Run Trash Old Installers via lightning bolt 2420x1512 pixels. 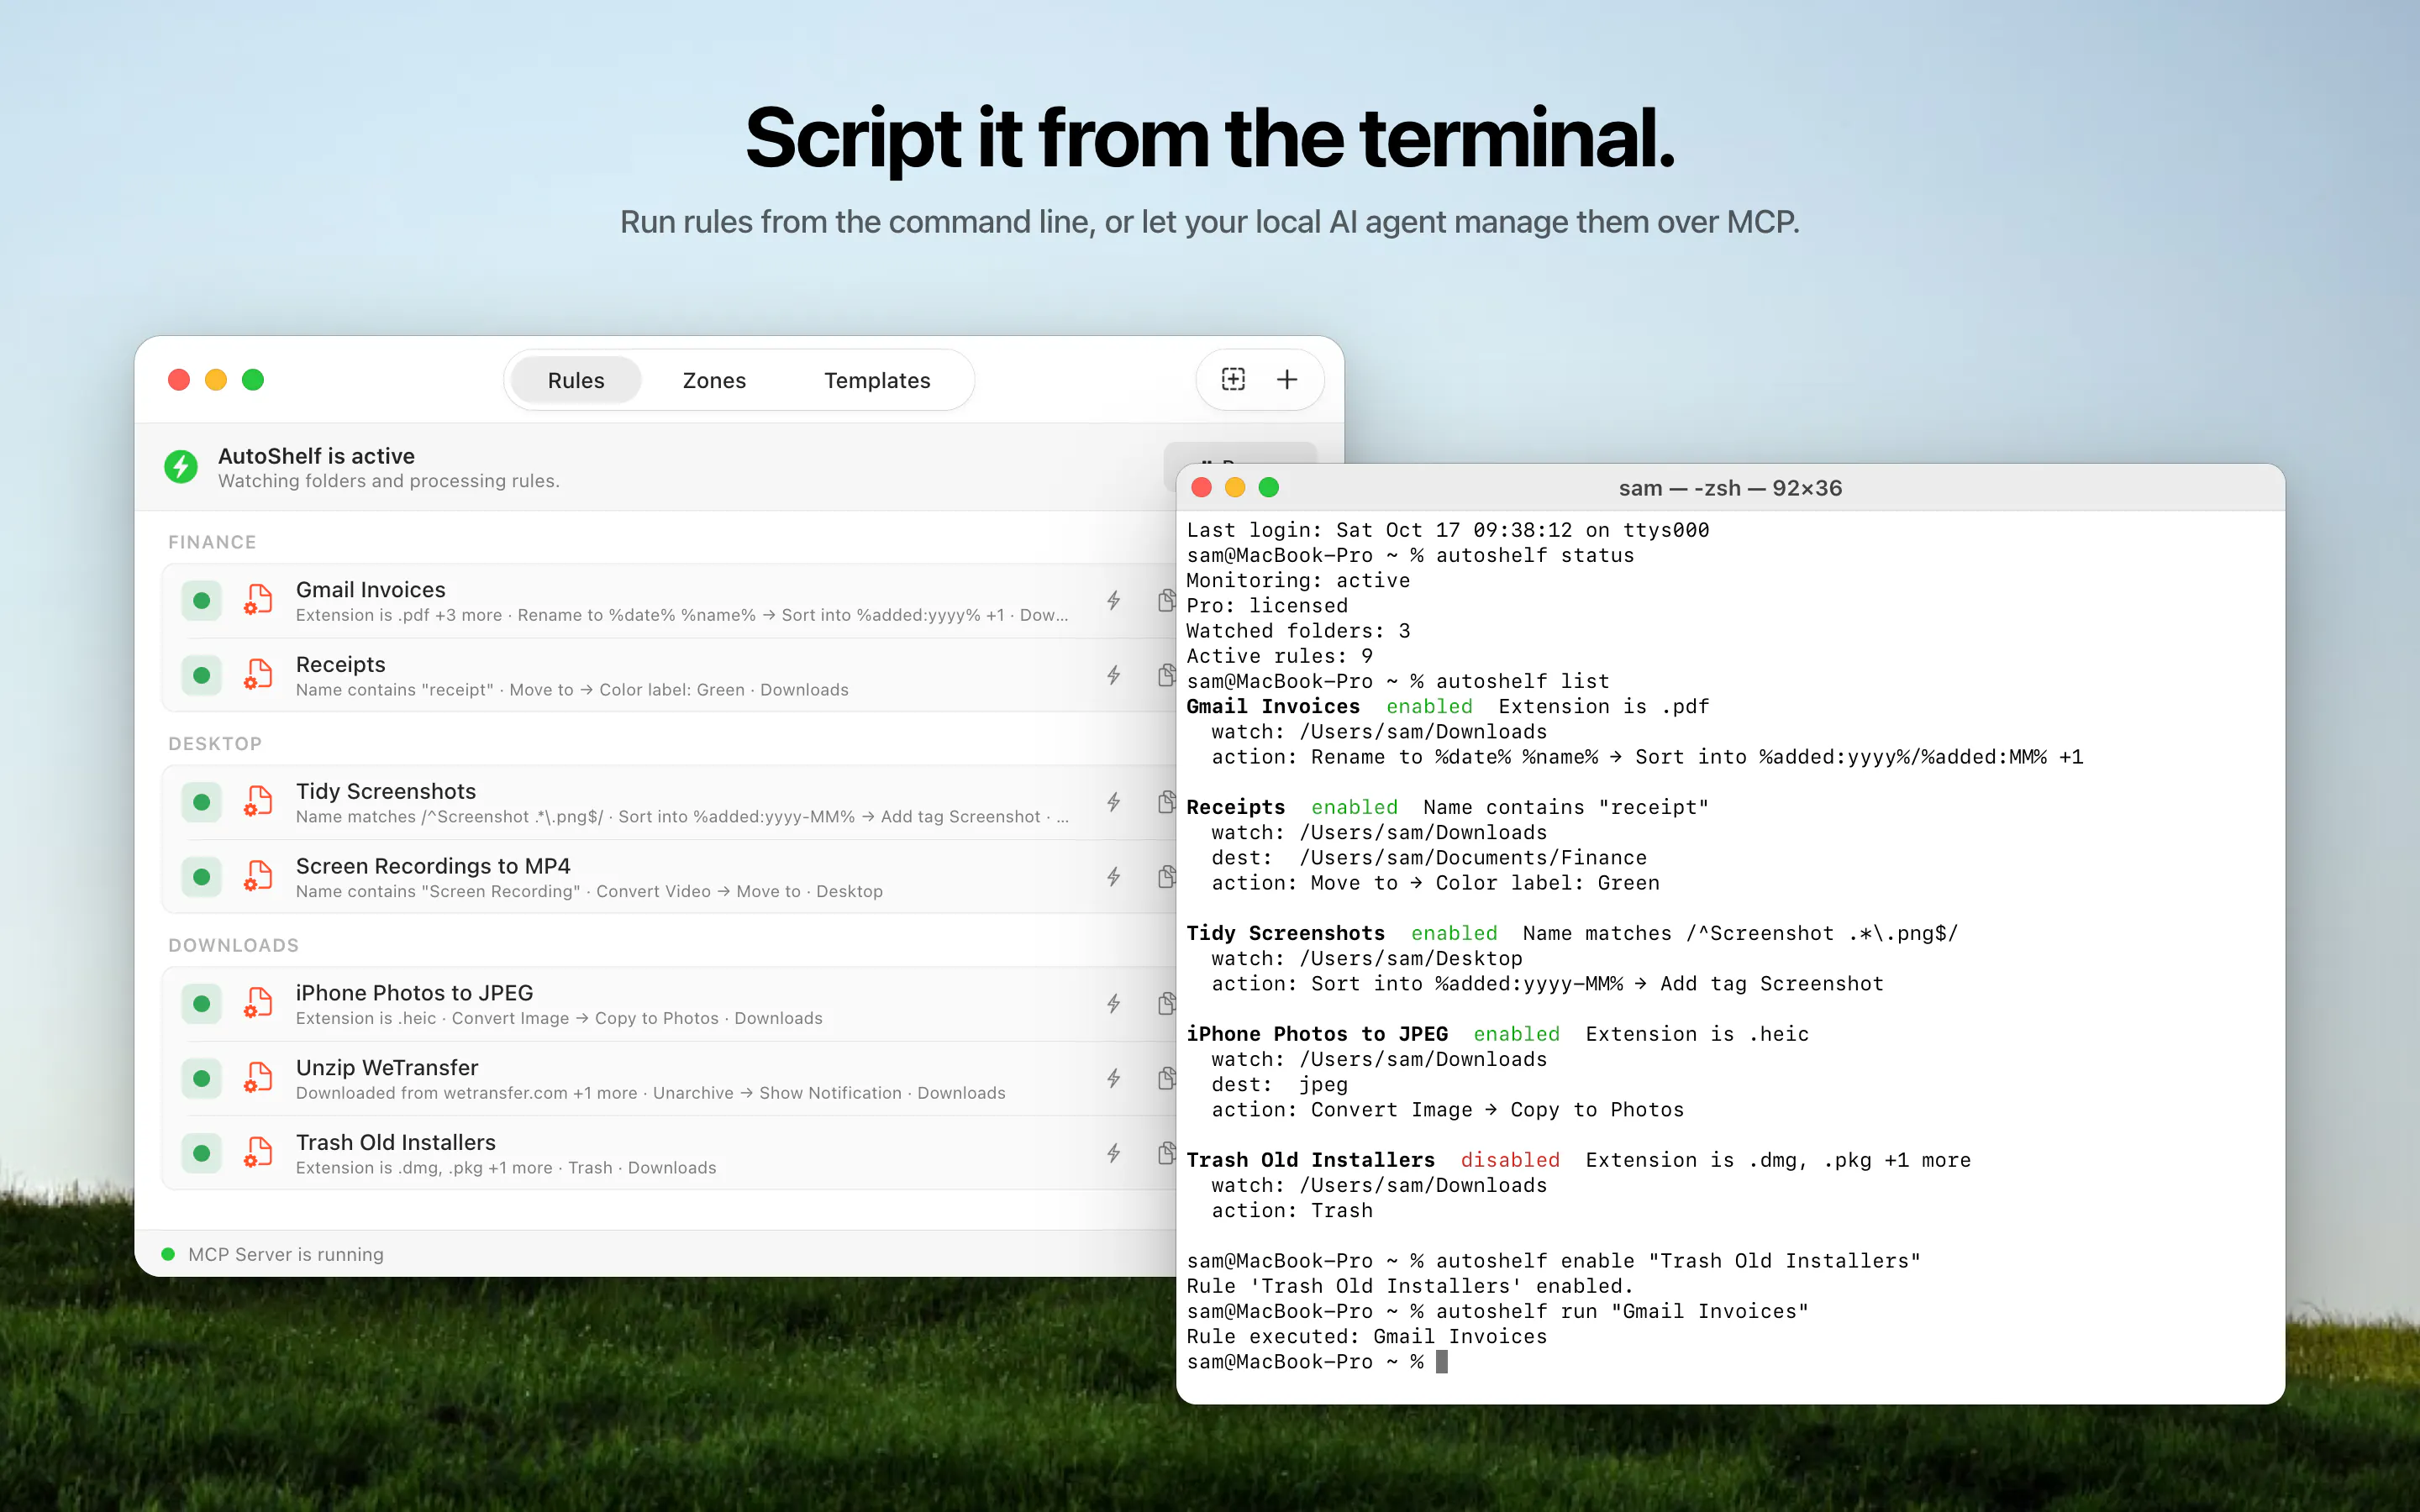(1113, 1153)
